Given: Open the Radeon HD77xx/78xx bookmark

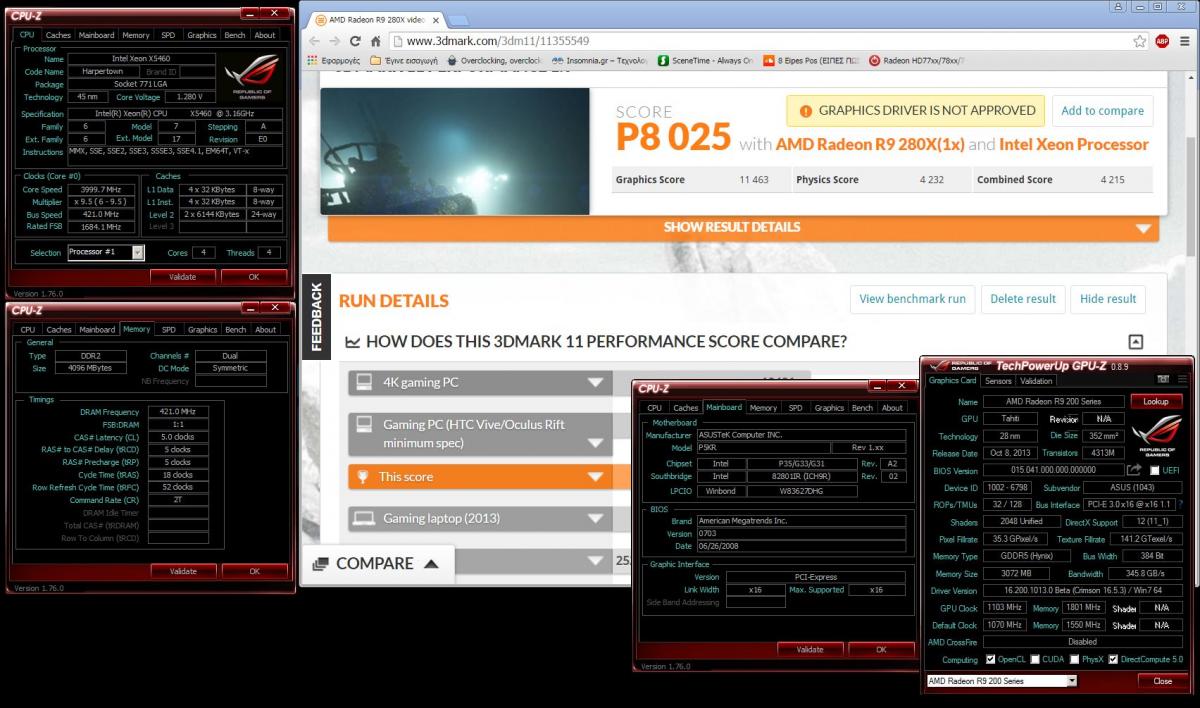Looking at the screenshot, I should [916, 60].
